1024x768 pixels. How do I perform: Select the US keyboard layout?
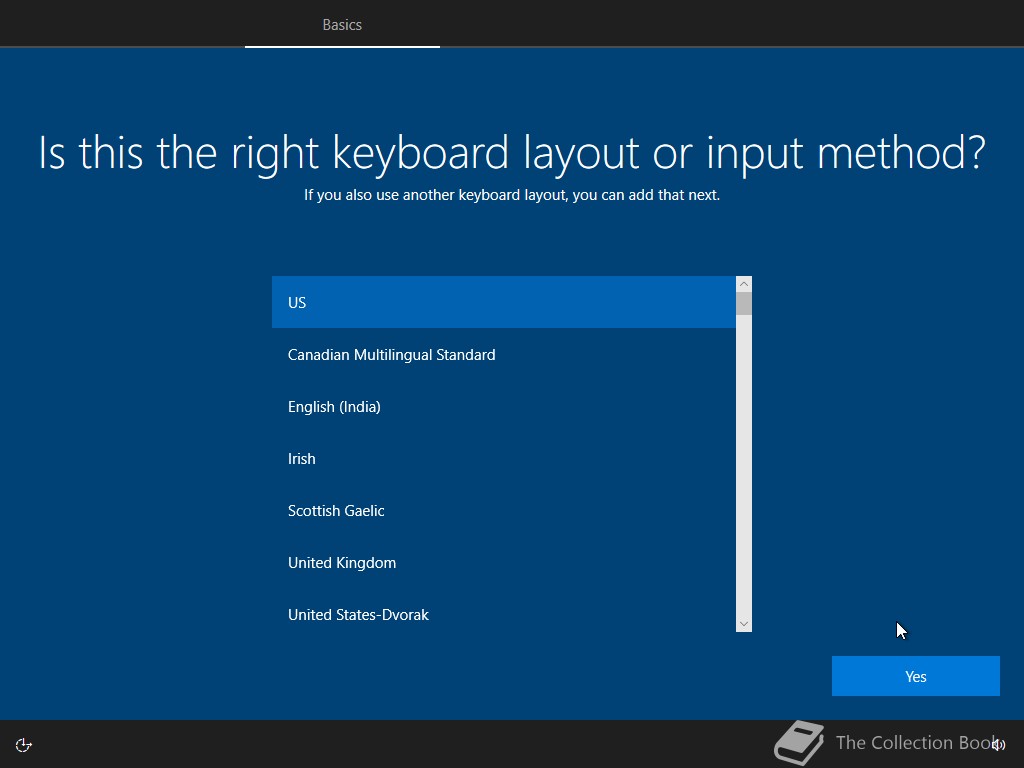[504, 302]
